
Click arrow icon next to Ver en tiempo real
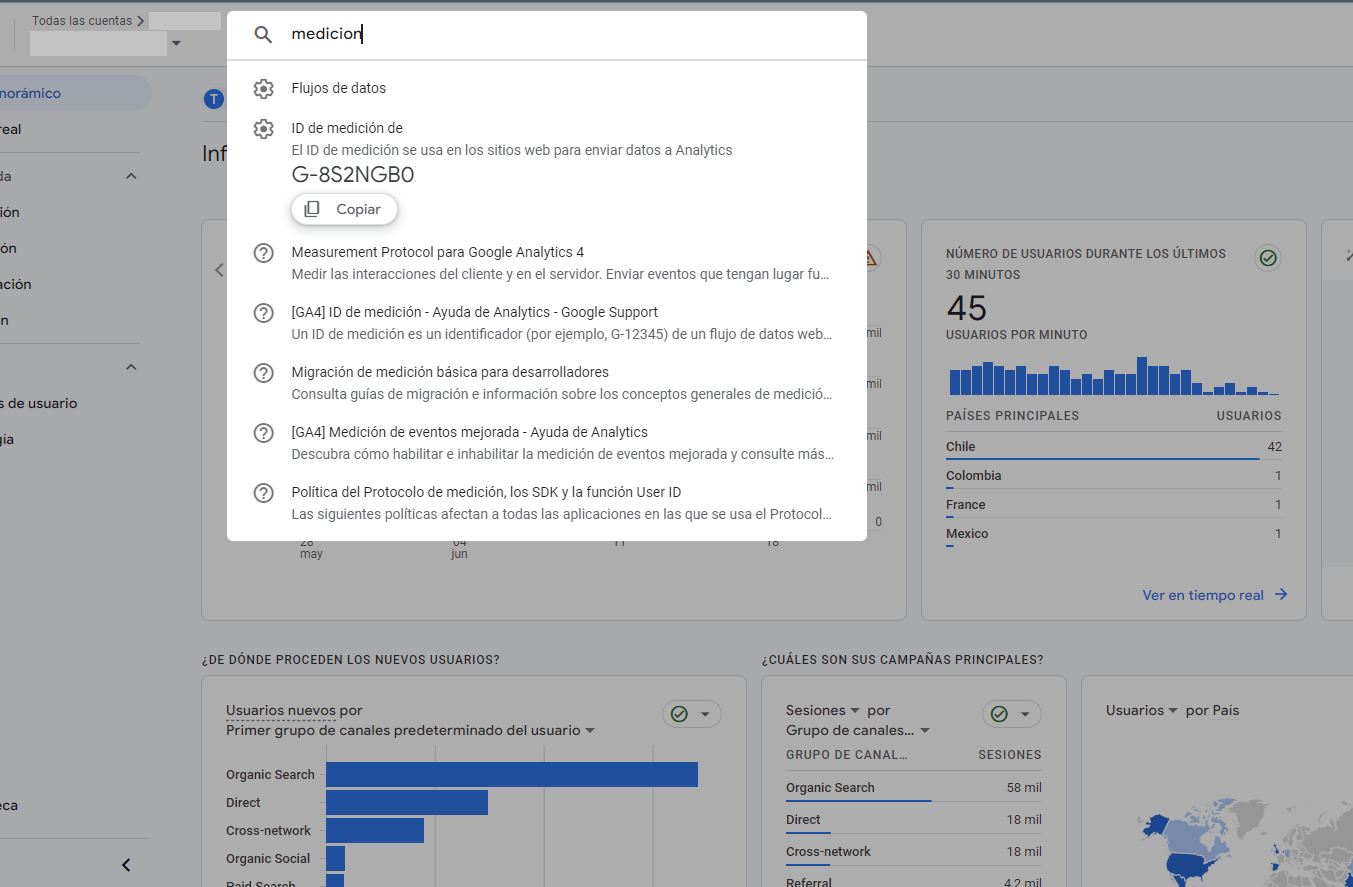pyautogui.click(x=1281, y=595)
